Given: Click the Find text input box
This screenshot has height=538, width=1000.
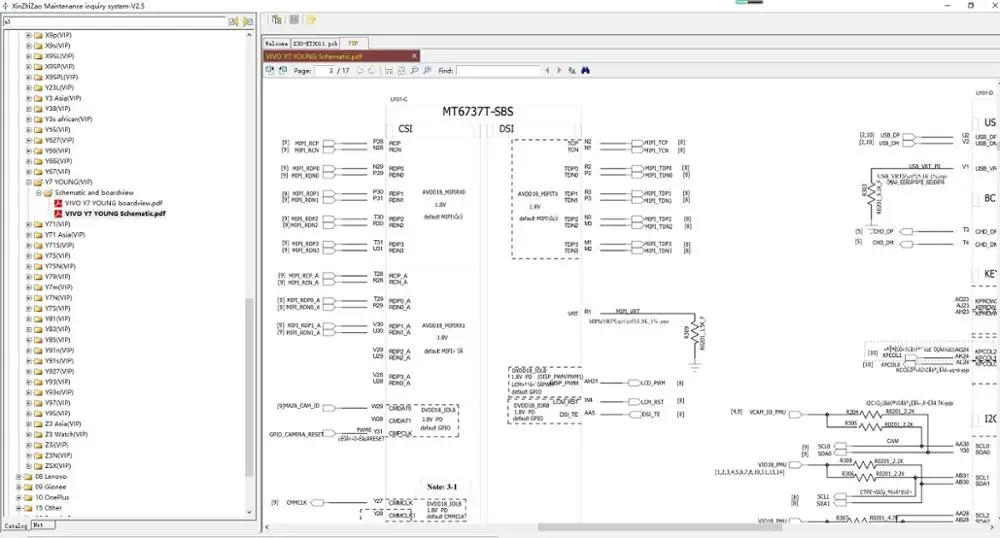Looking at the screenshot, I should (498, 70).
